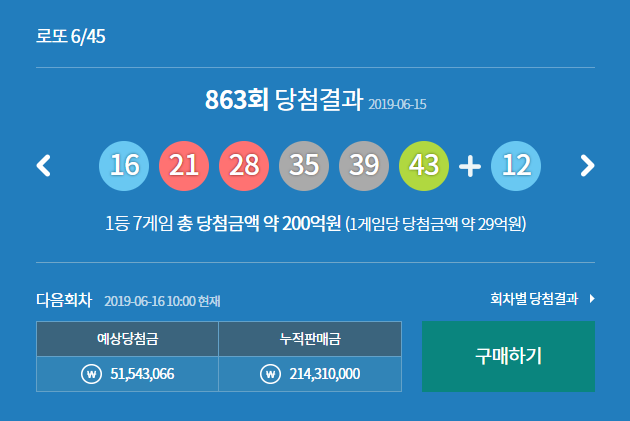The width and height of the screenshot is (630, 421).
Task: Click the 로또 6/45 title
Action: pos(70,37)
